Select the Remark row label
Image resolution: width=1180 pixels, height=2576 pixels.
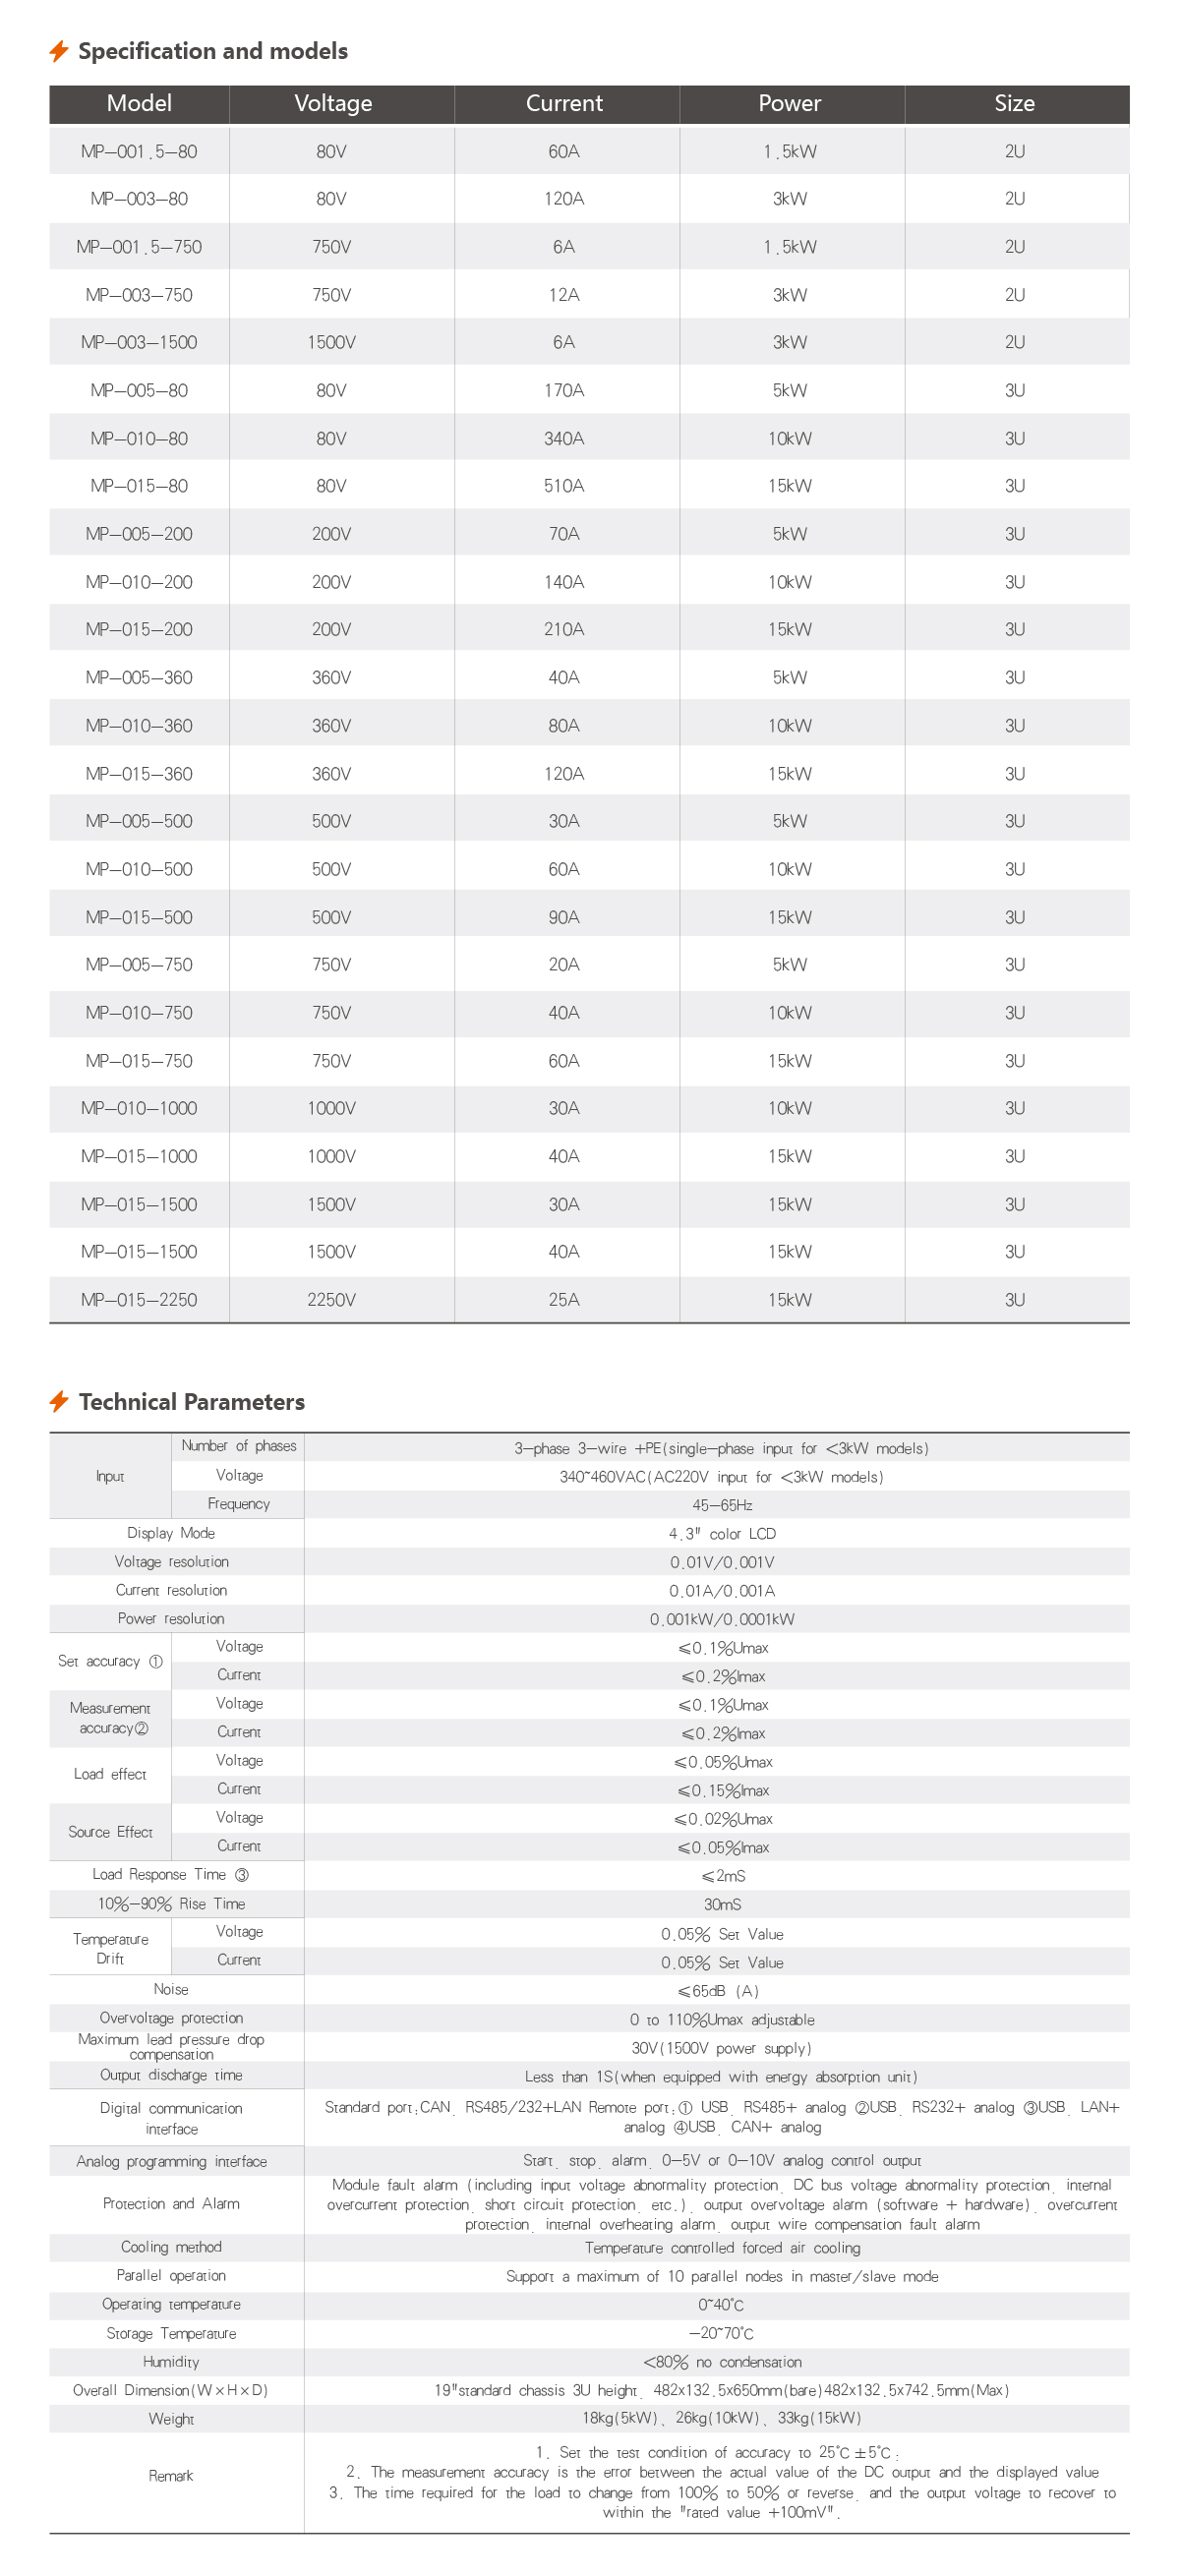[171, 2476]
